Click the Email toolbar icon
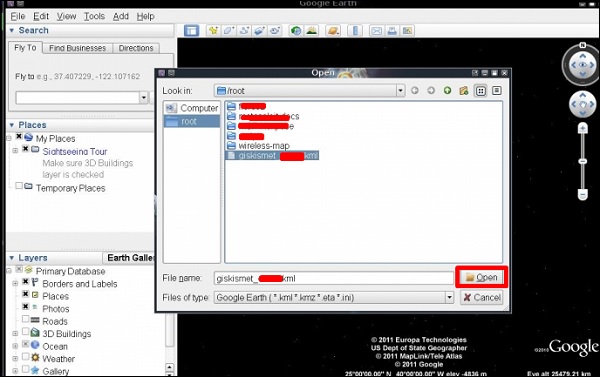This screenshot has width=600, height=377. click(377, 31)
